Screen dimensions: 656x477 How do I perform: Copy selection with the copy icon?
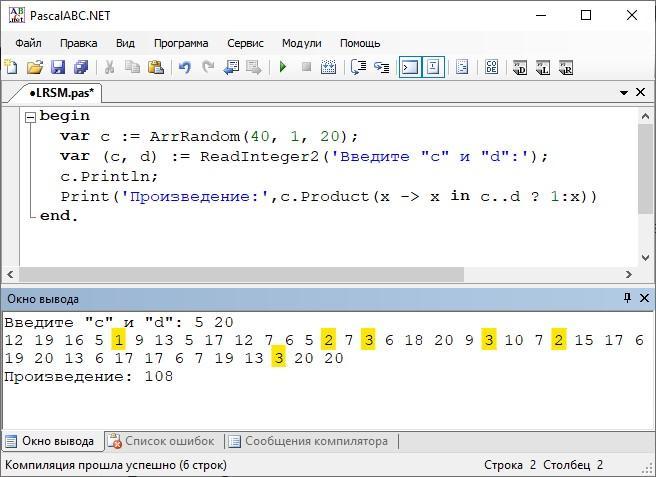tap(133, 67)
